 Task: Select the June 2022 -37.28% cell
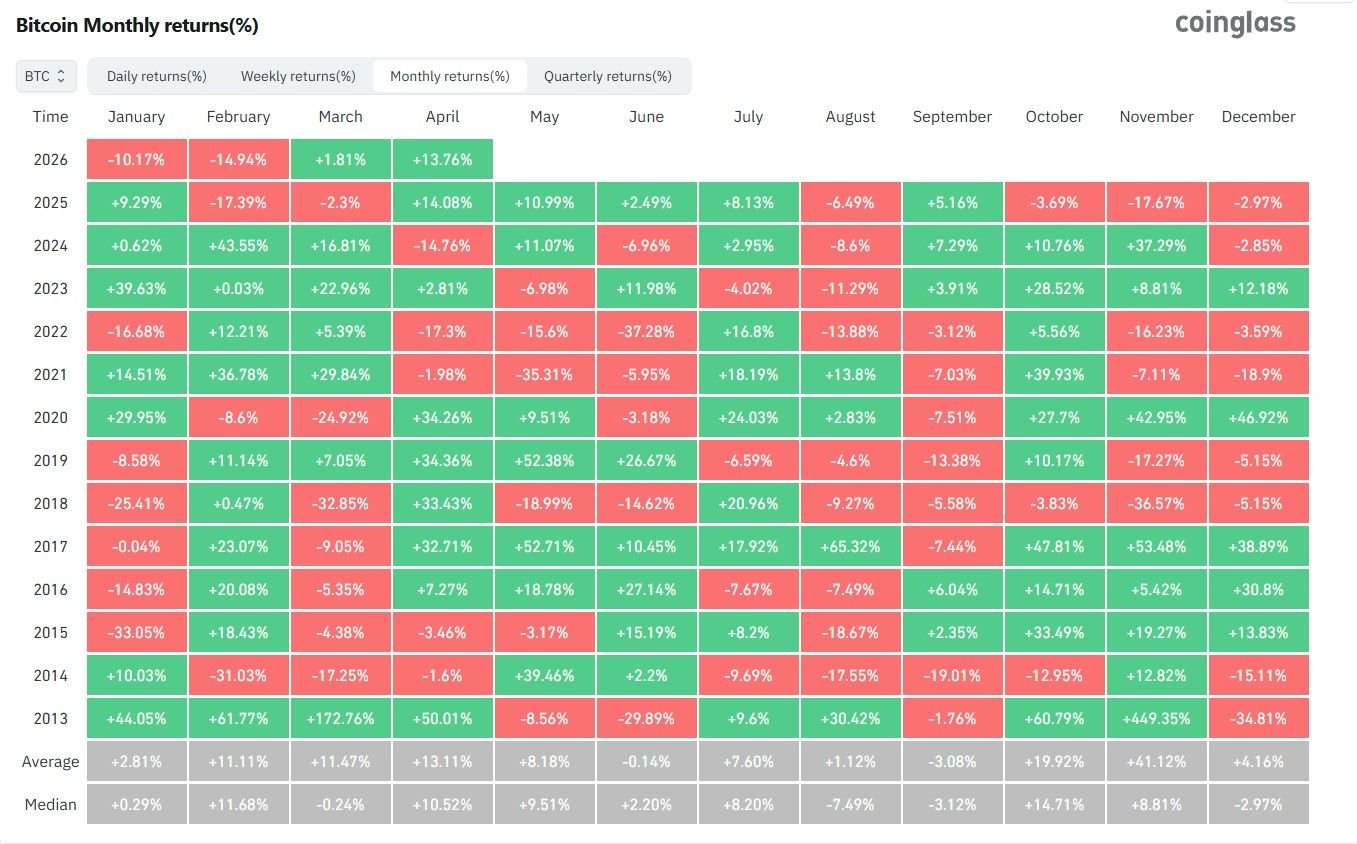click(646, 331)
